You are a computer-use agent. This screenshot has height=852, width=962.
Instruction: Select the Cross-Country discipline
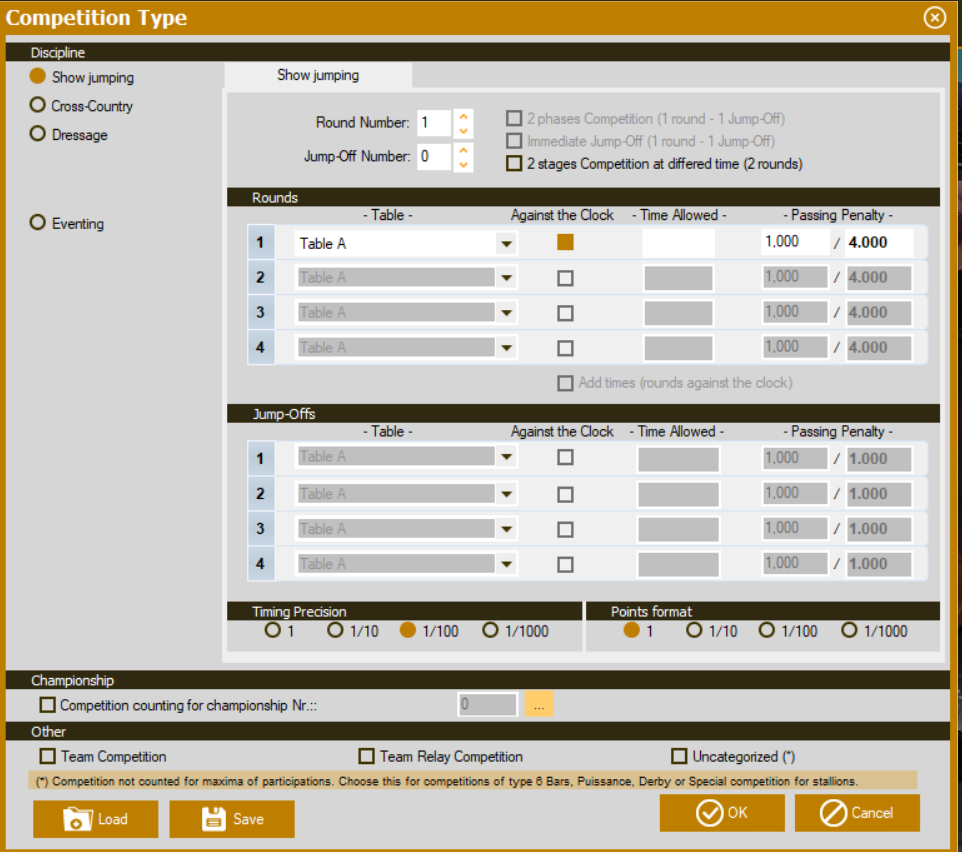coord(38,105)
